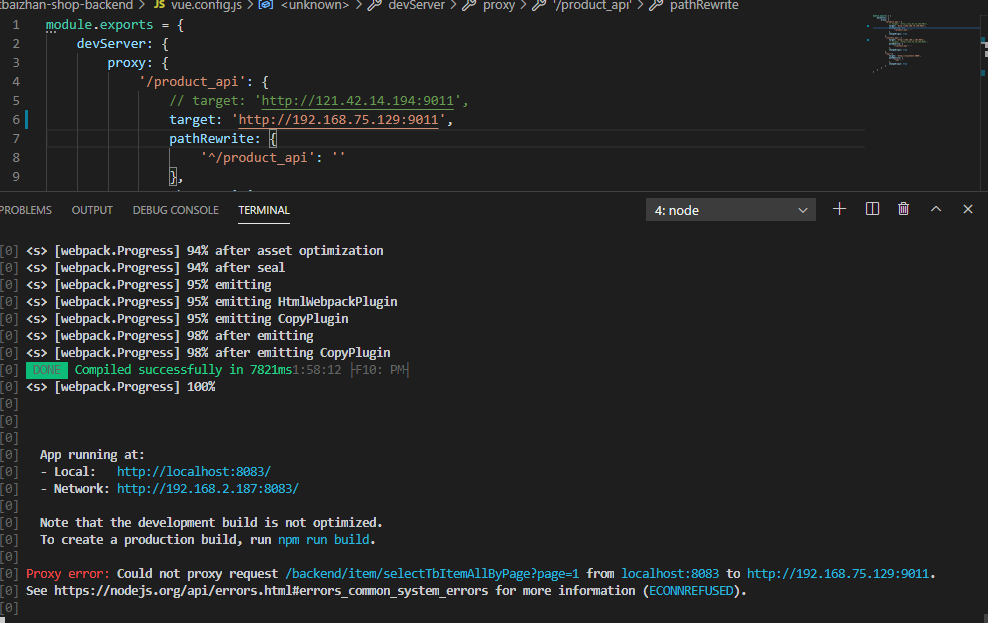Click the 'pathRewrite' key on line 7
The image size is (988, 623).
[210, 139]
